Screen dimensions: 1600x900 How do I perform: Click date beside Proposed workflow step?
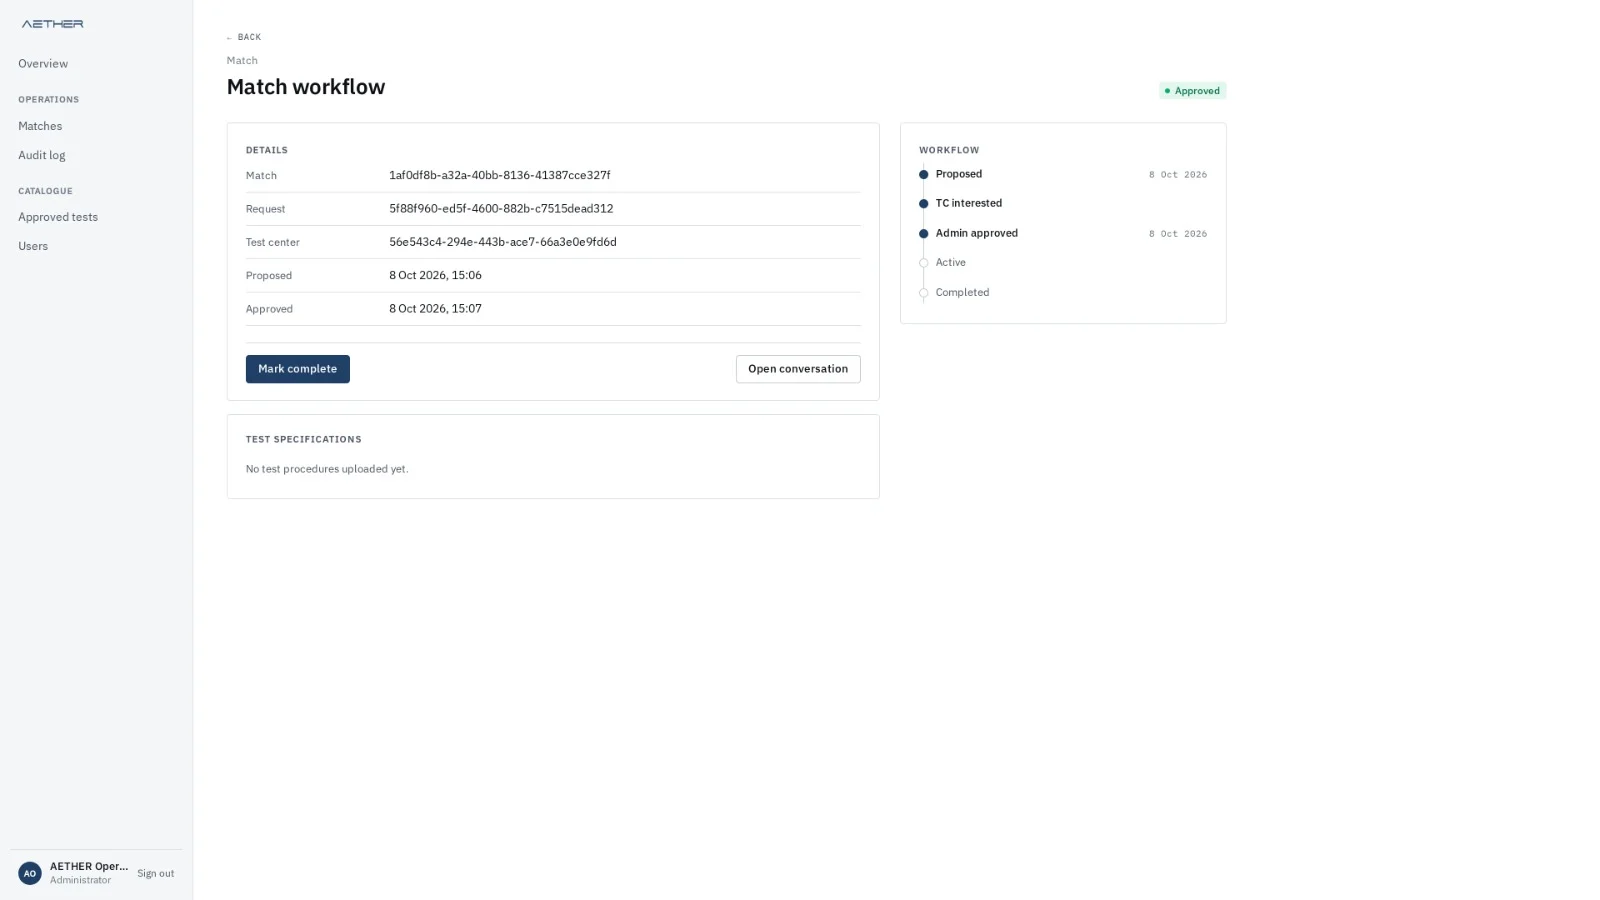1178,175
